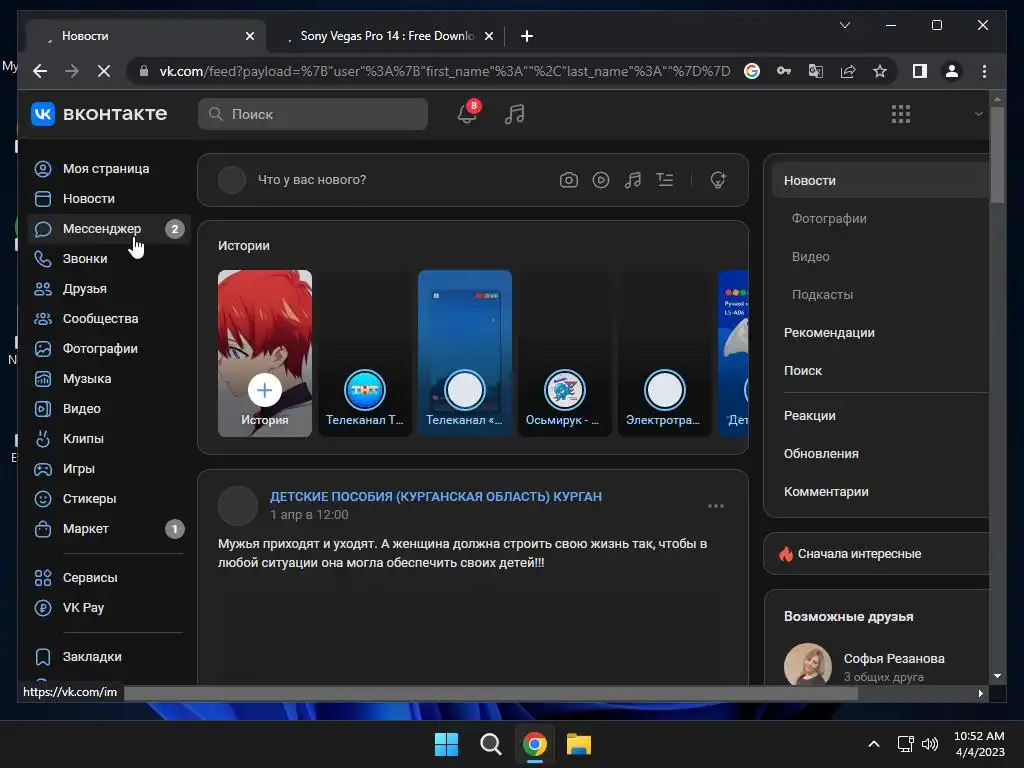Viewport: 1024px width, 768px height.
Task: Switch to Sony Vegas Pro 14 tab
Action: (x=385, y=36)
